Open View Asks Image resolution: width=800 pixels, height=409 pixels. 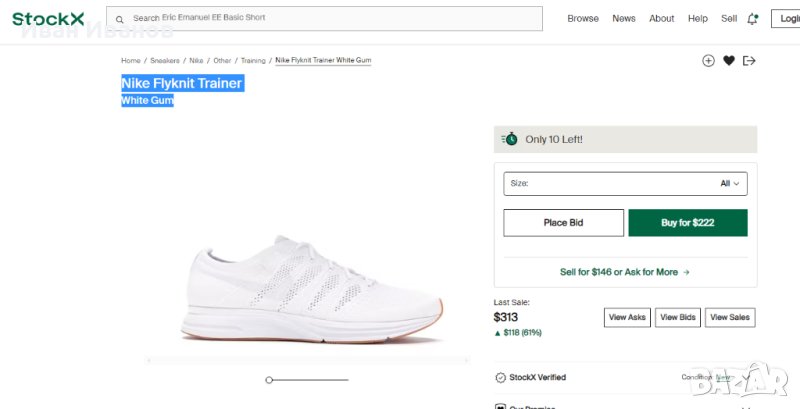pyautogui.click(x=628, y=317)
